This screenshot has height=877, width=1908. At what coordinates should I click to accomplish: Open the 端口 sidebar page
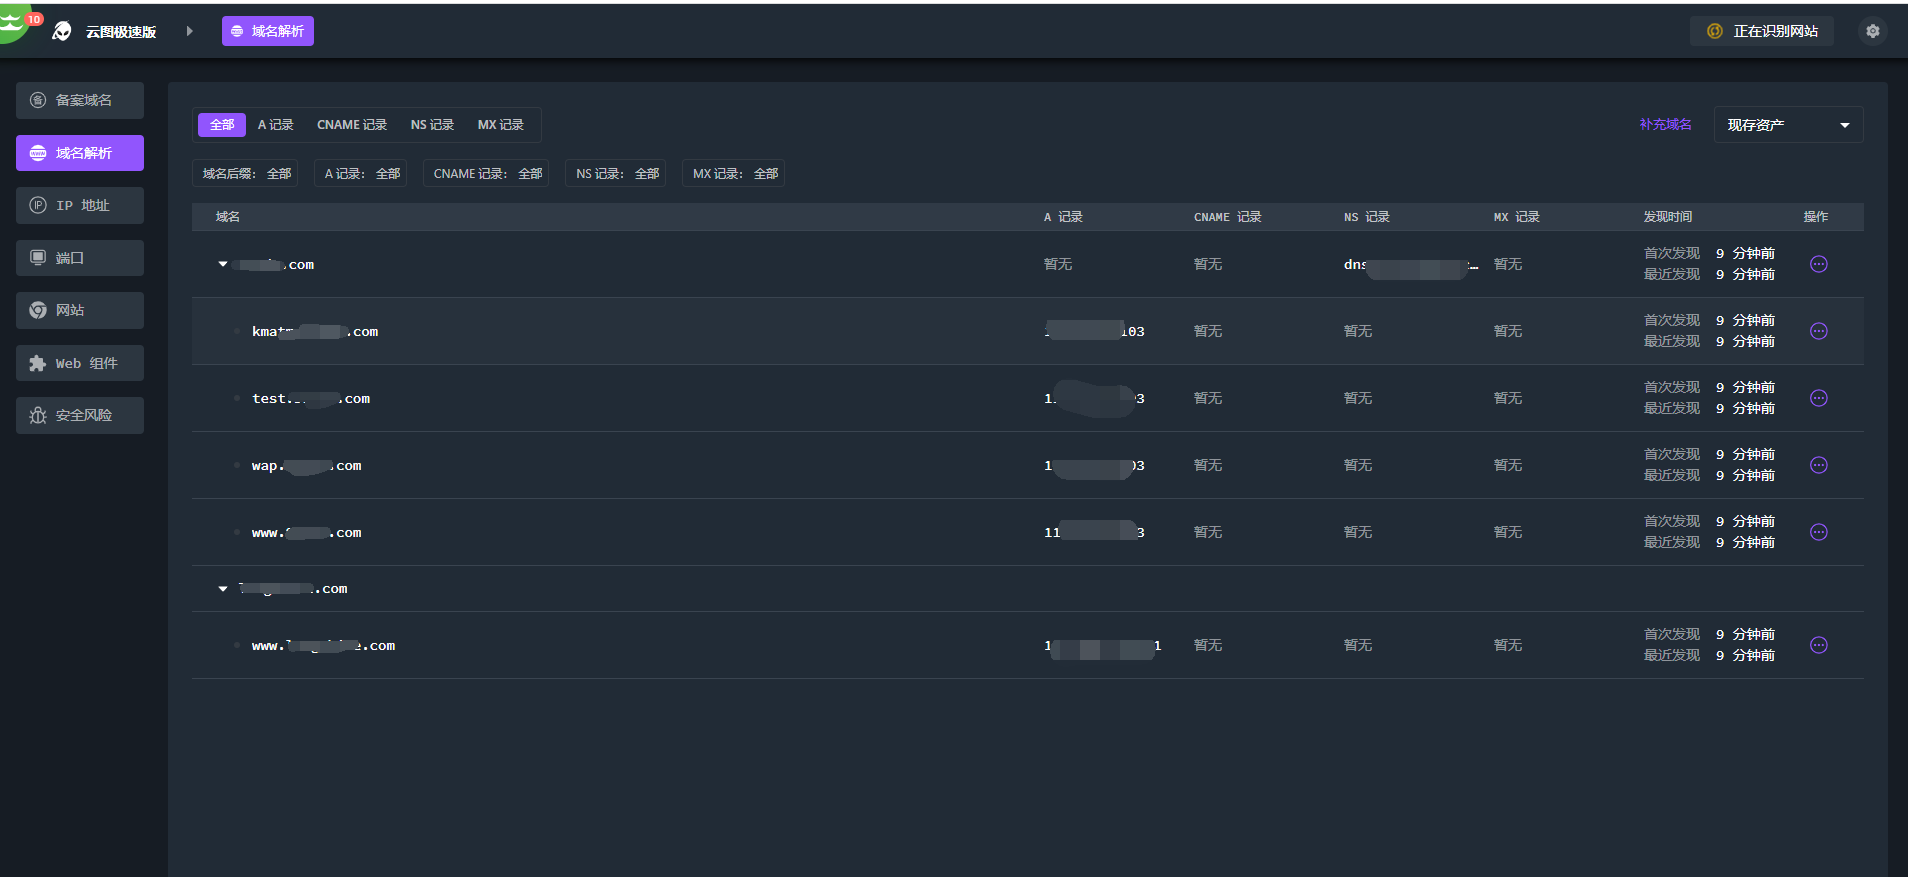pos(80,258)
